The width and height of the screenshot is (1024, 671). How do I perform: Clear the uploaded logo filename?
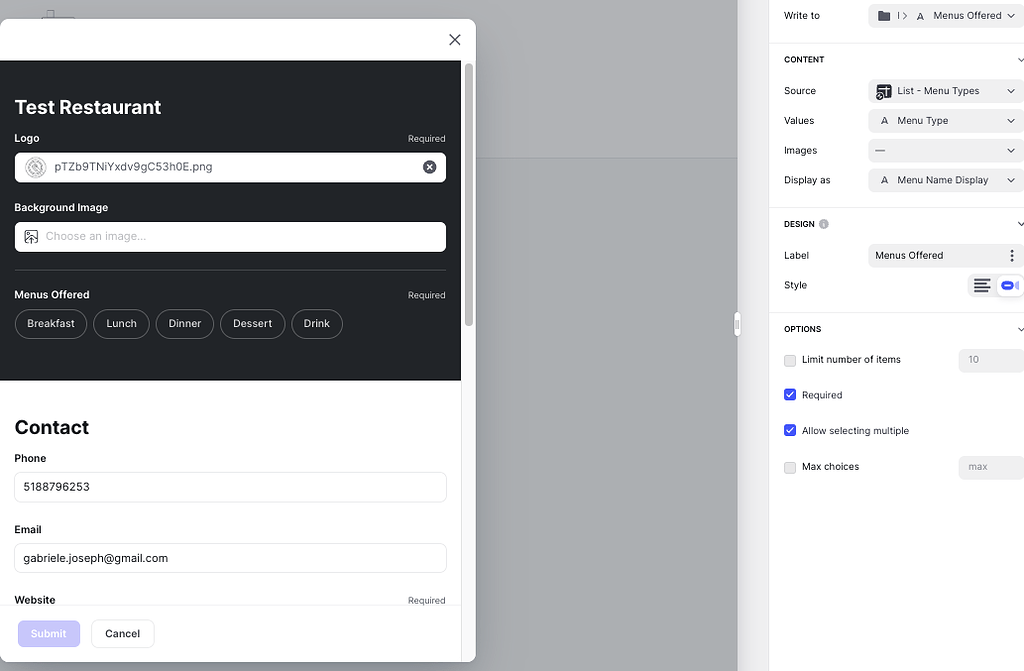pos(430,167)
